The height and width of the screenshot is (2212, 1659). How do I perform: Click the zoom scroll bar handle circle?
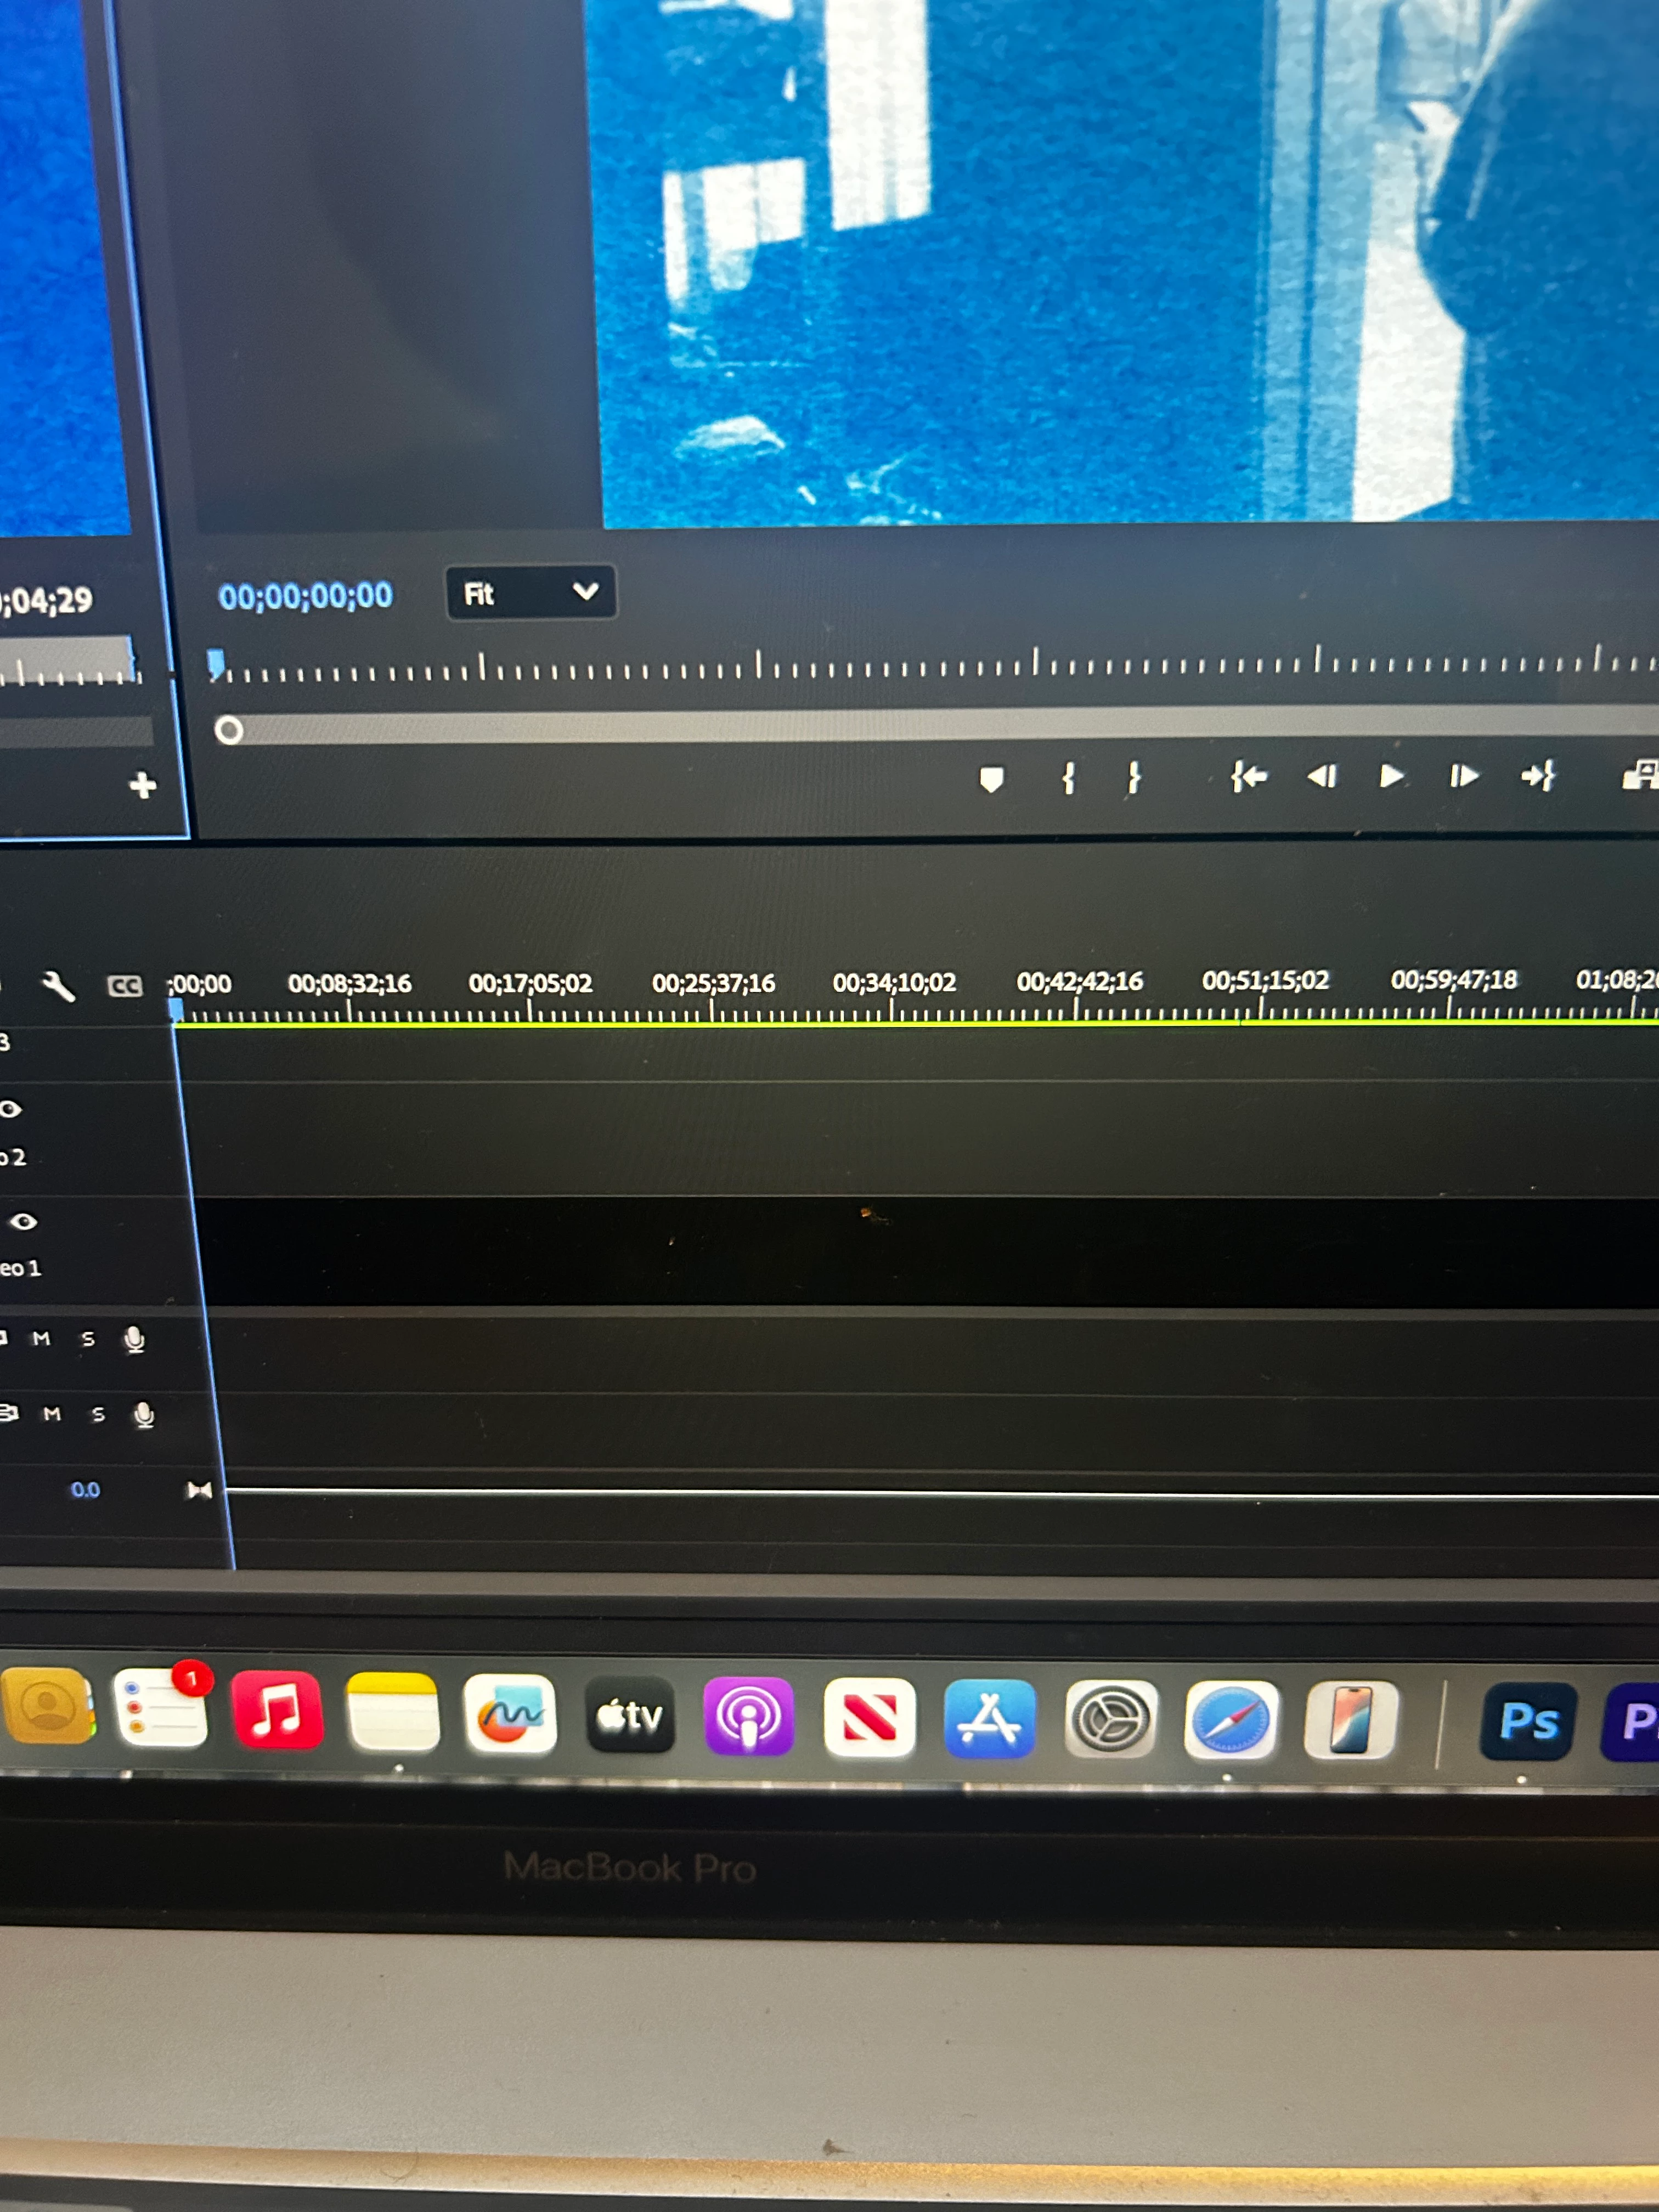[x=229, y=731]
